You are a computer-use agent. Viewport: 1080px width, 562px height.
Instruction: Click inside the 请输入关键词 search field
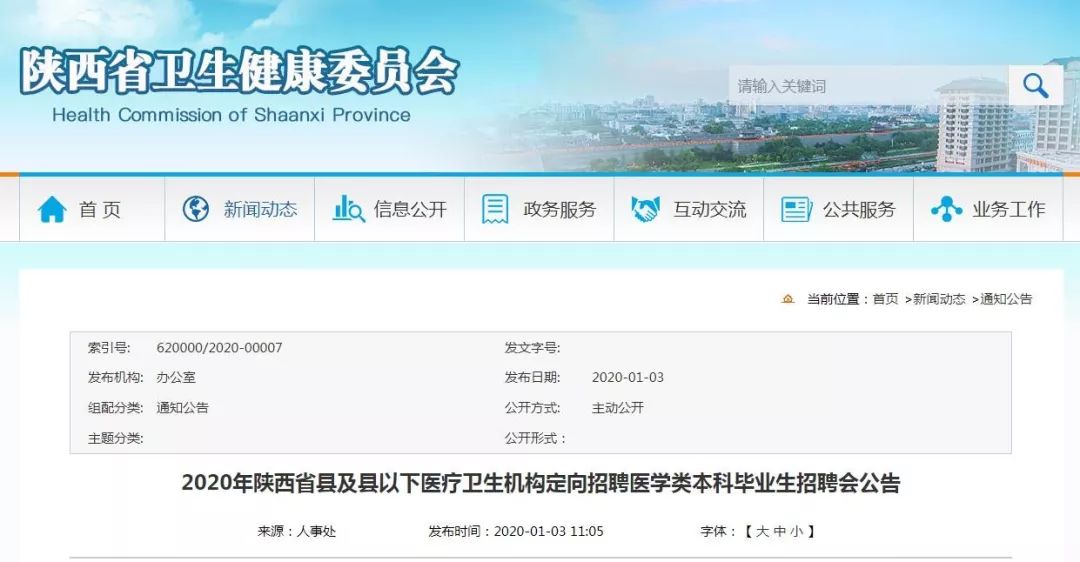[x=869, y=86]
